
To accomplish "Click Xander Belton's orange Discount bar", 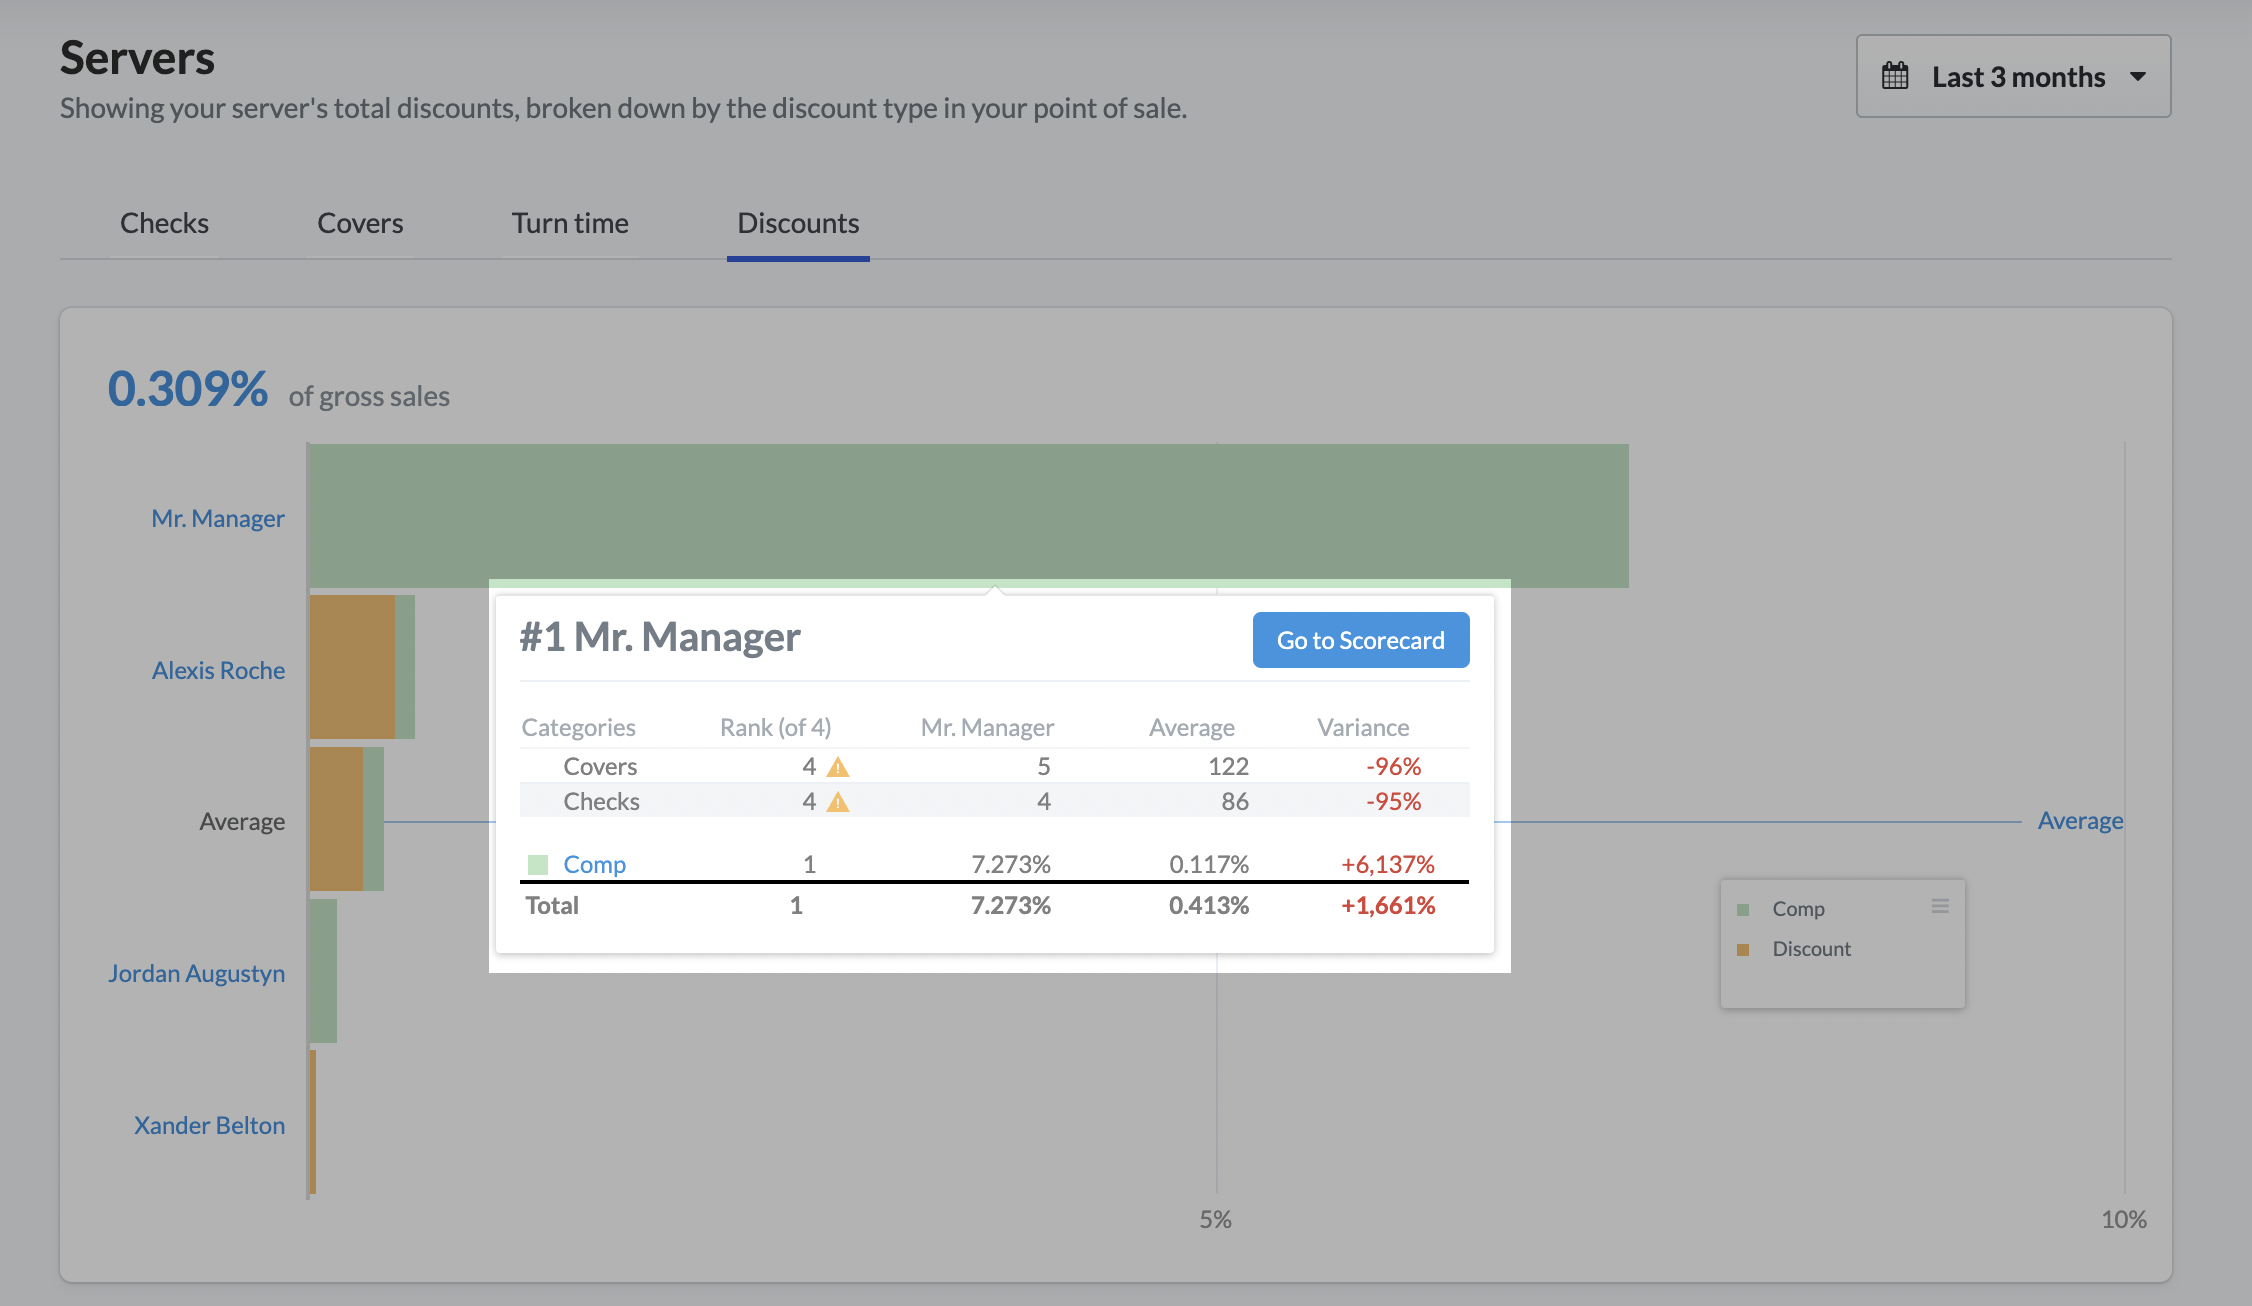I will click(313, 1122).
